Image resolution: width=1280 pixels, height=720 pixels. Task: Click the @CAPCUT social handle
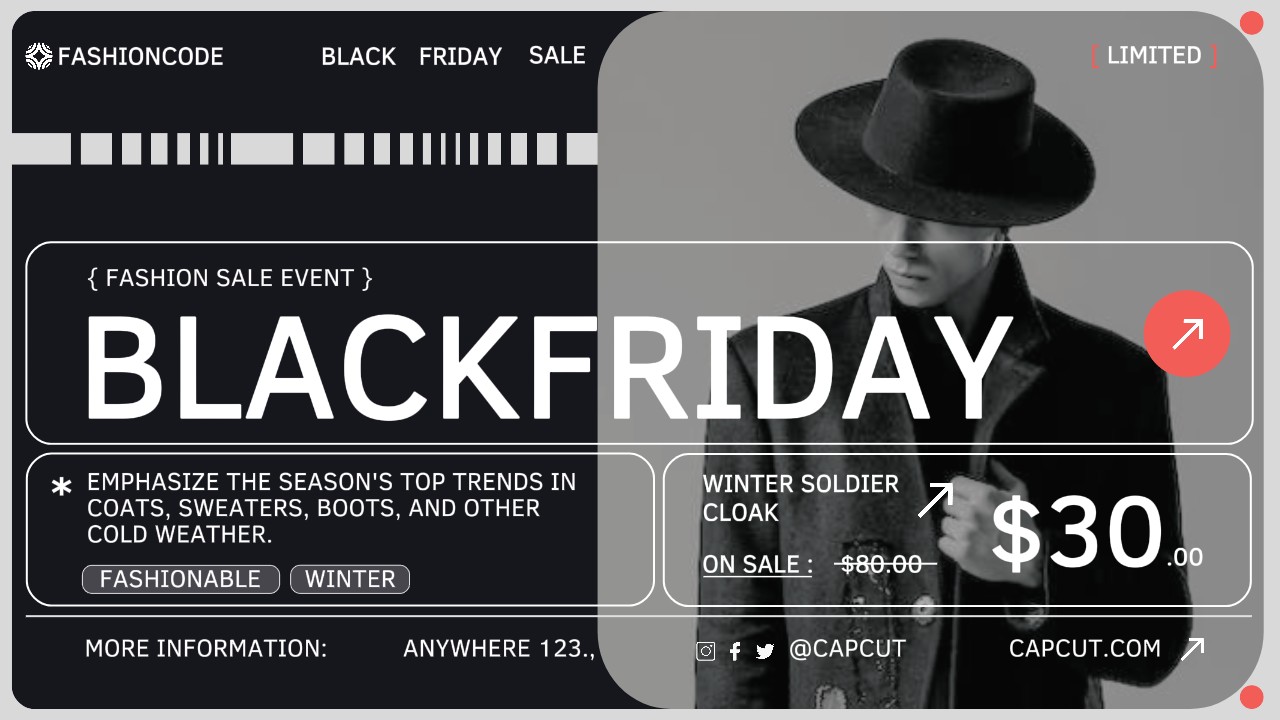click(847, 649)
